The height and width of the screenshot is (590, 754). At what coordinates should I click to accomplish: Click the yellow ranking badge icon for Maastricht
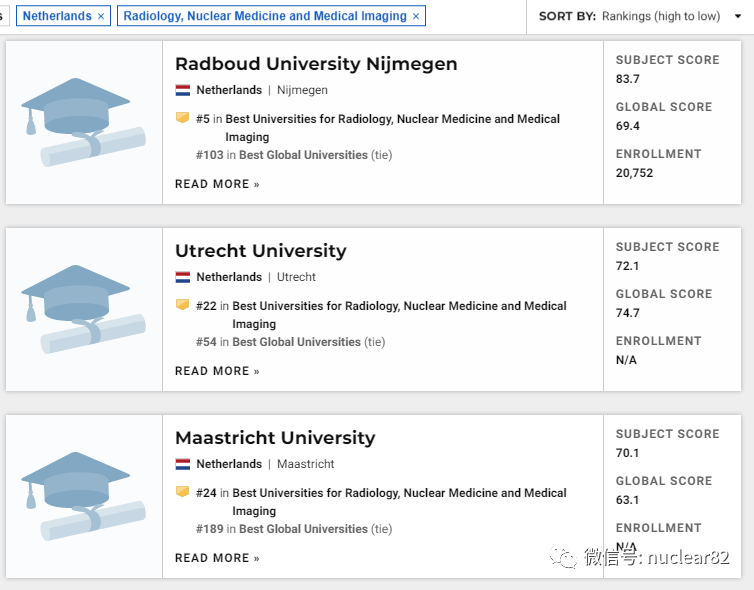click(x=182, y=492)
